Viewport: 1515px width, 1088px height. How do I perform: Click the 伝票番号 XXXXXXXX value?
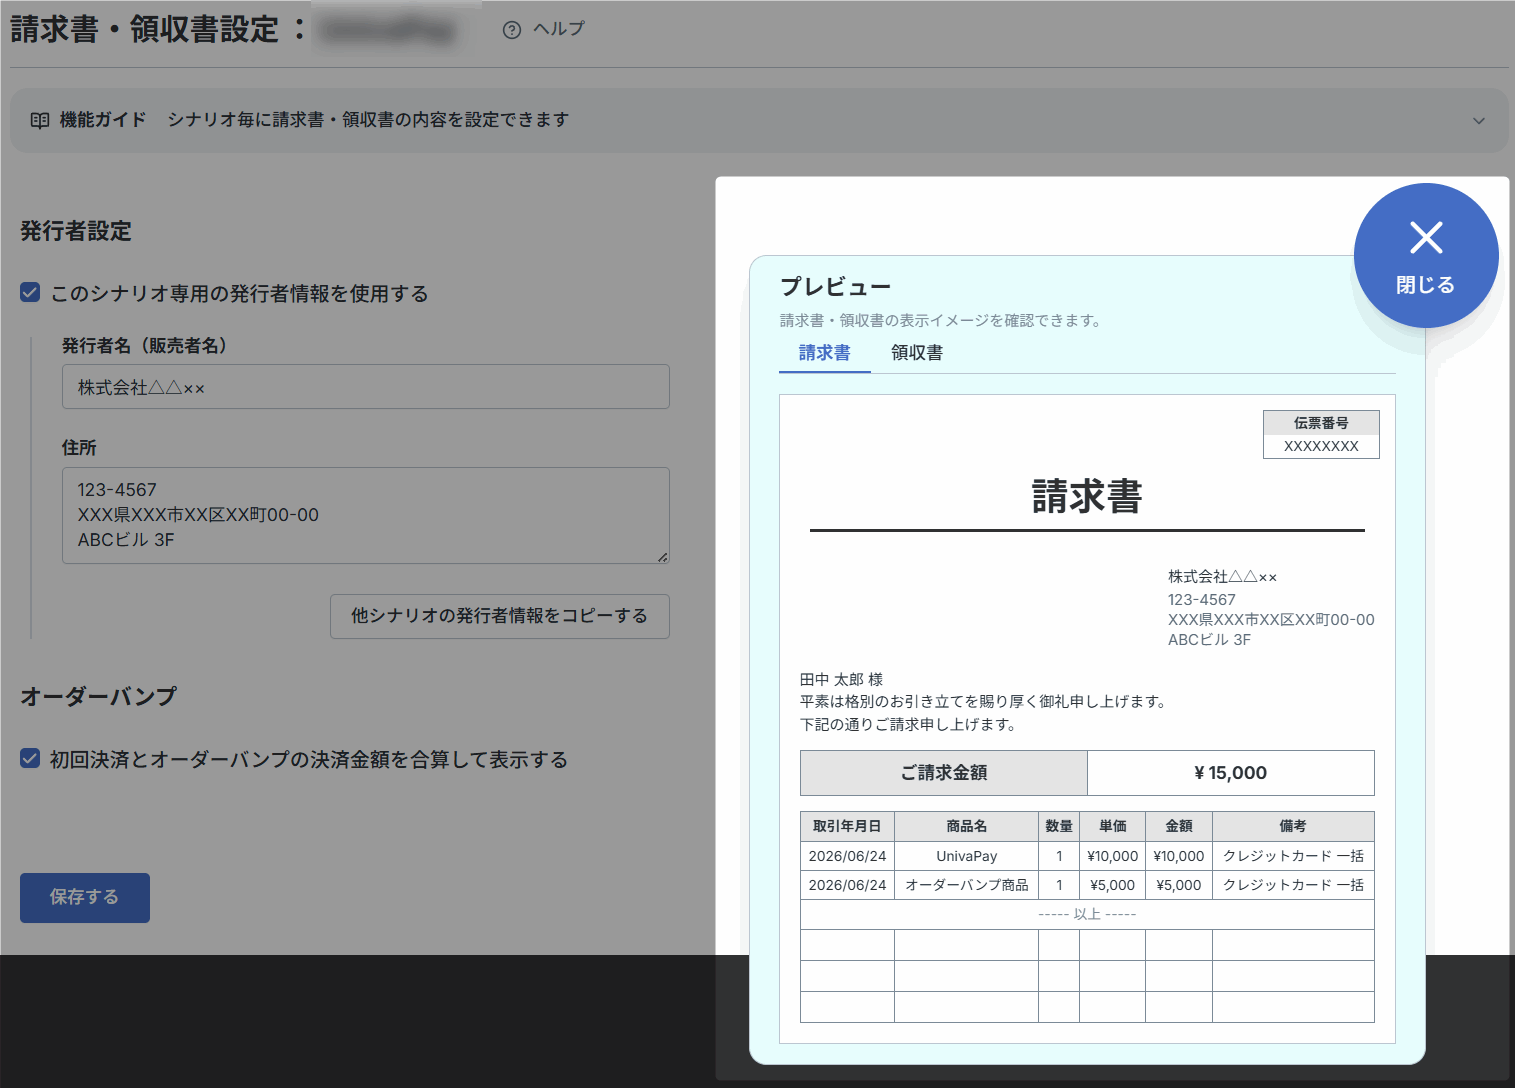[1321, 447]
